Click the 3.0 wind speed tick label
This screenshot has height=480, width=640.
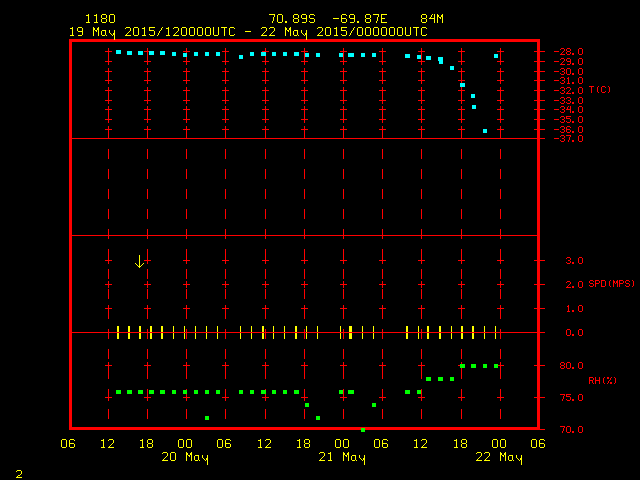574,261
